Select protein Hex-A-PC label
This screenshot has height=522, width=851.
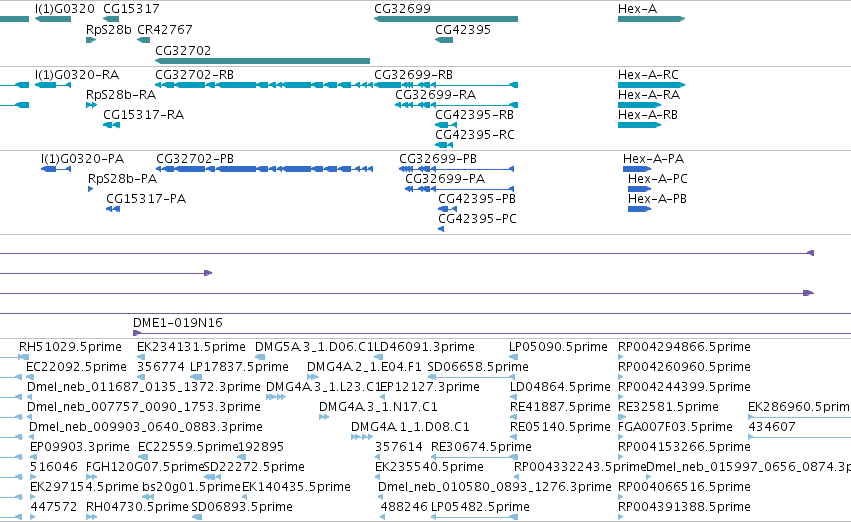click(658, 179)
